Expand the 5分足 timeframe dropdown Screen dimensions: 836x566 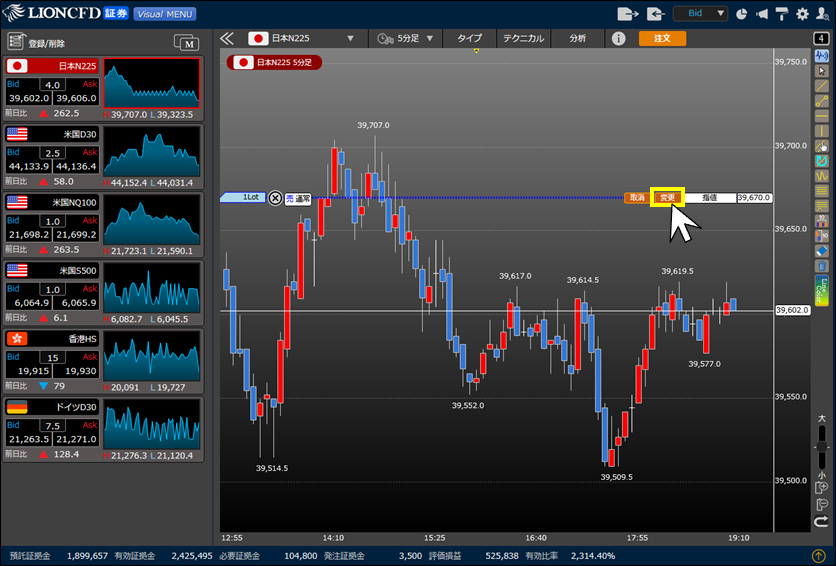tap(406, 39)
